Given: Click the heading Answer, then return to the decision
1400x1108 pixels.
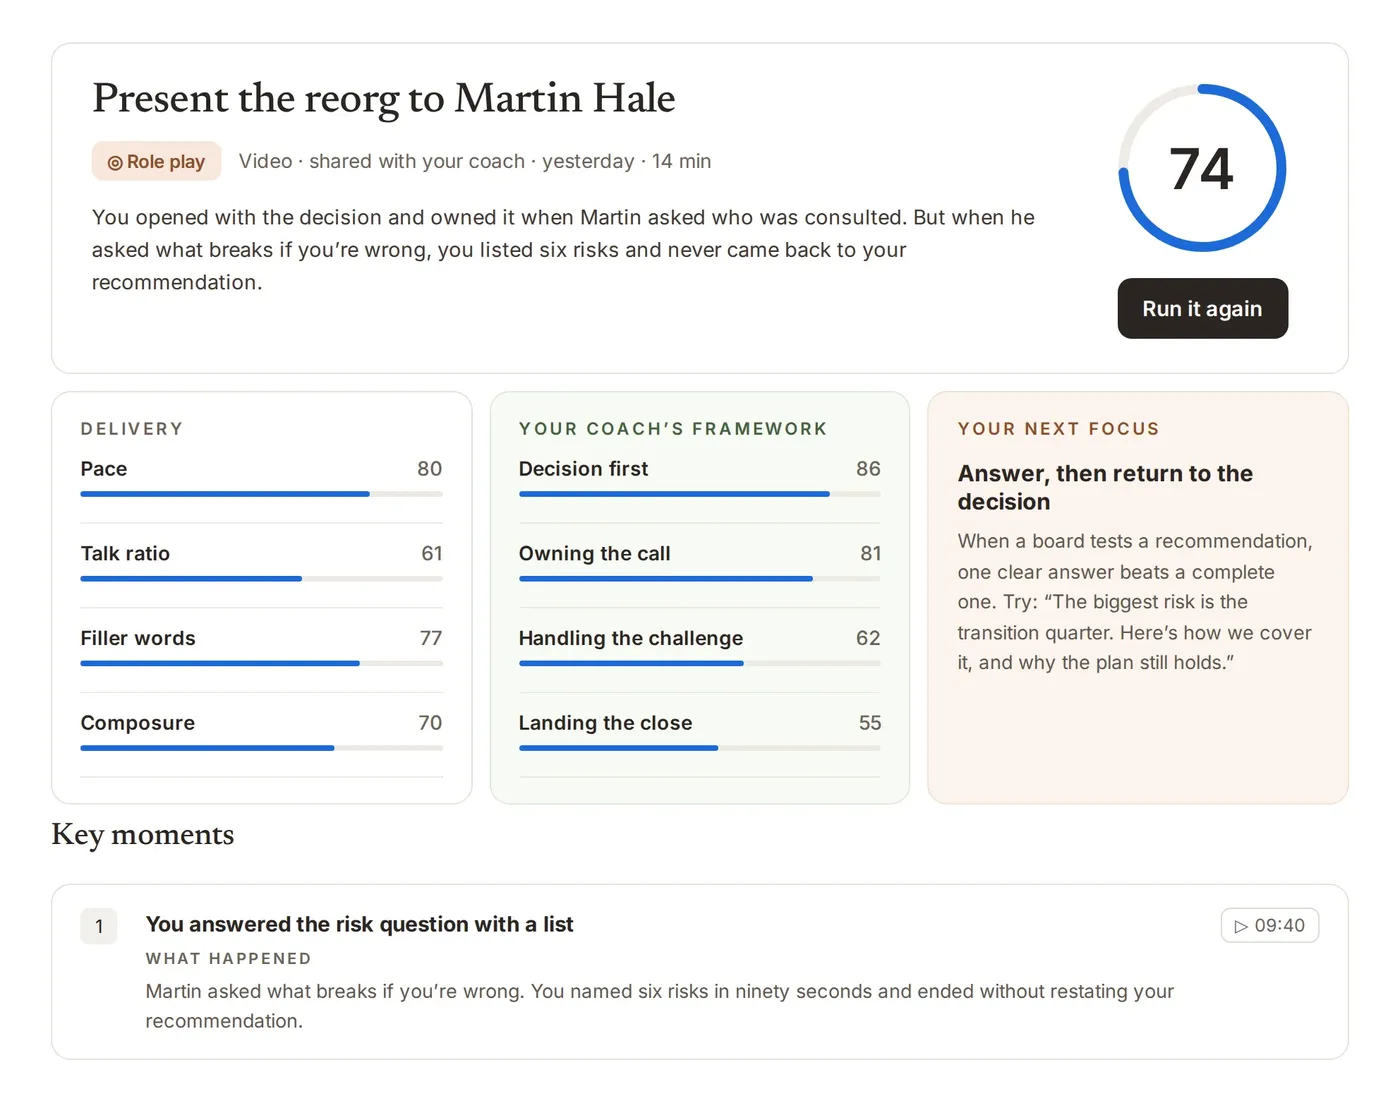Looking at the screenshot, I should click(1105, 487).
